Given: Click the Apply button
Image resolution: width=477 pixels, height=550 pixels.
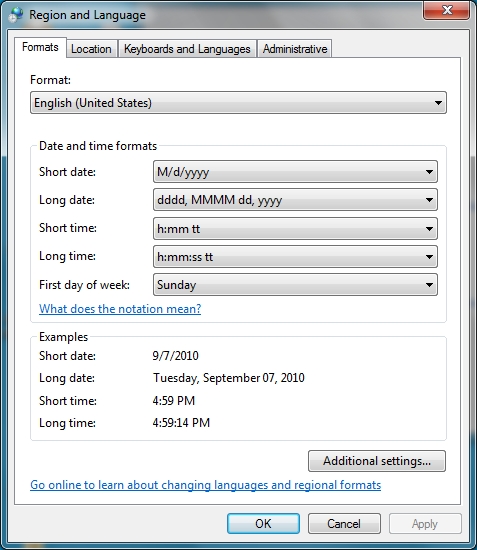Looking at the screenshot, I should 425,524.
